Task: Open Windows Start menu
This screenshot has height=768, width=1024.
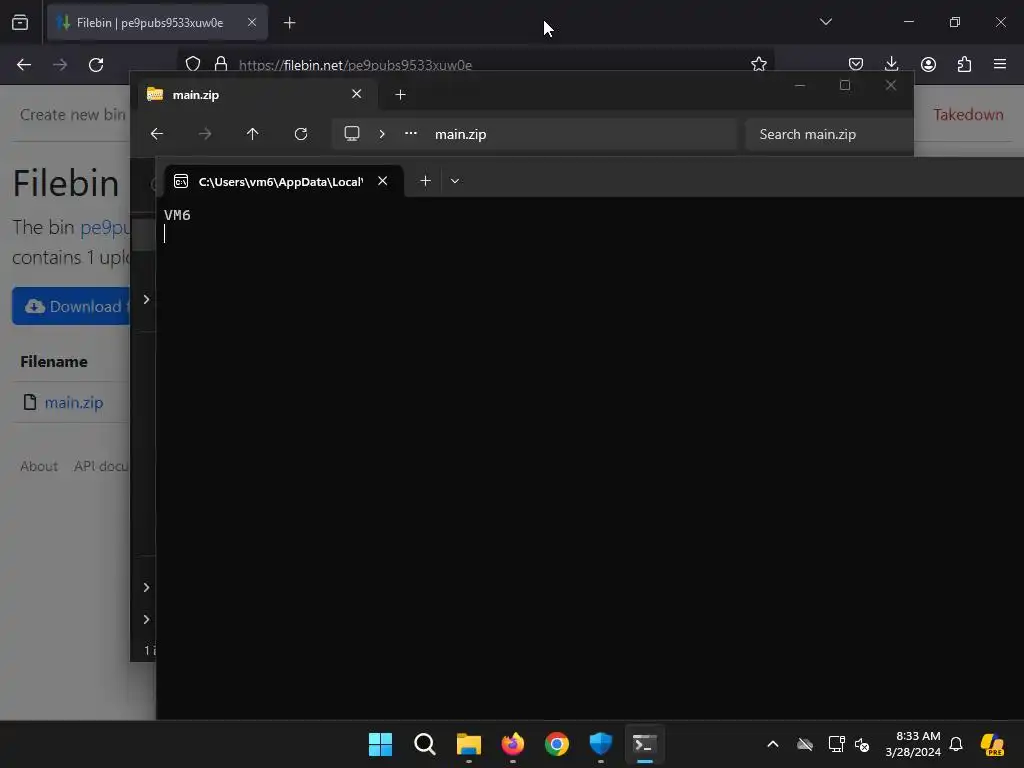Action: (x=380, y=744)
